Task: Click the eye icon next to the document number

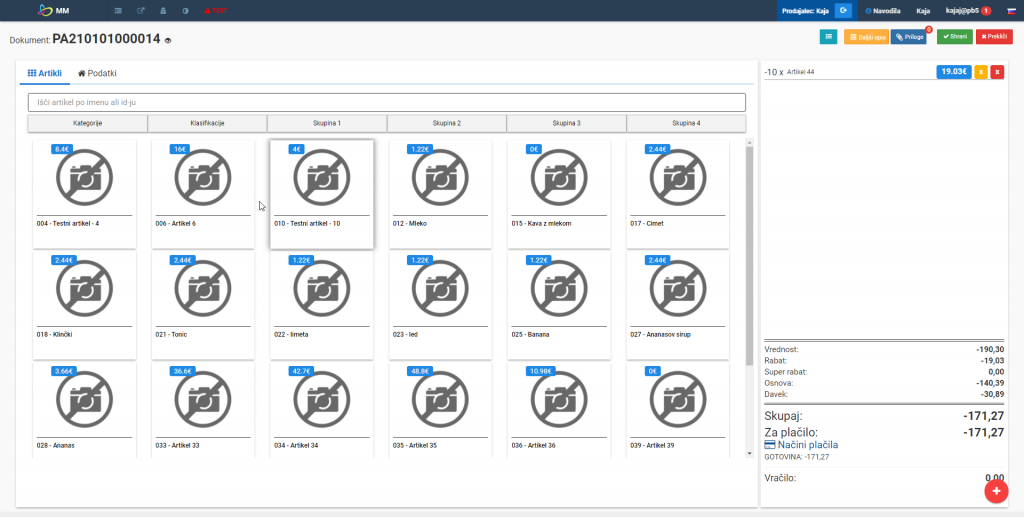Action: tap(168, 40)
